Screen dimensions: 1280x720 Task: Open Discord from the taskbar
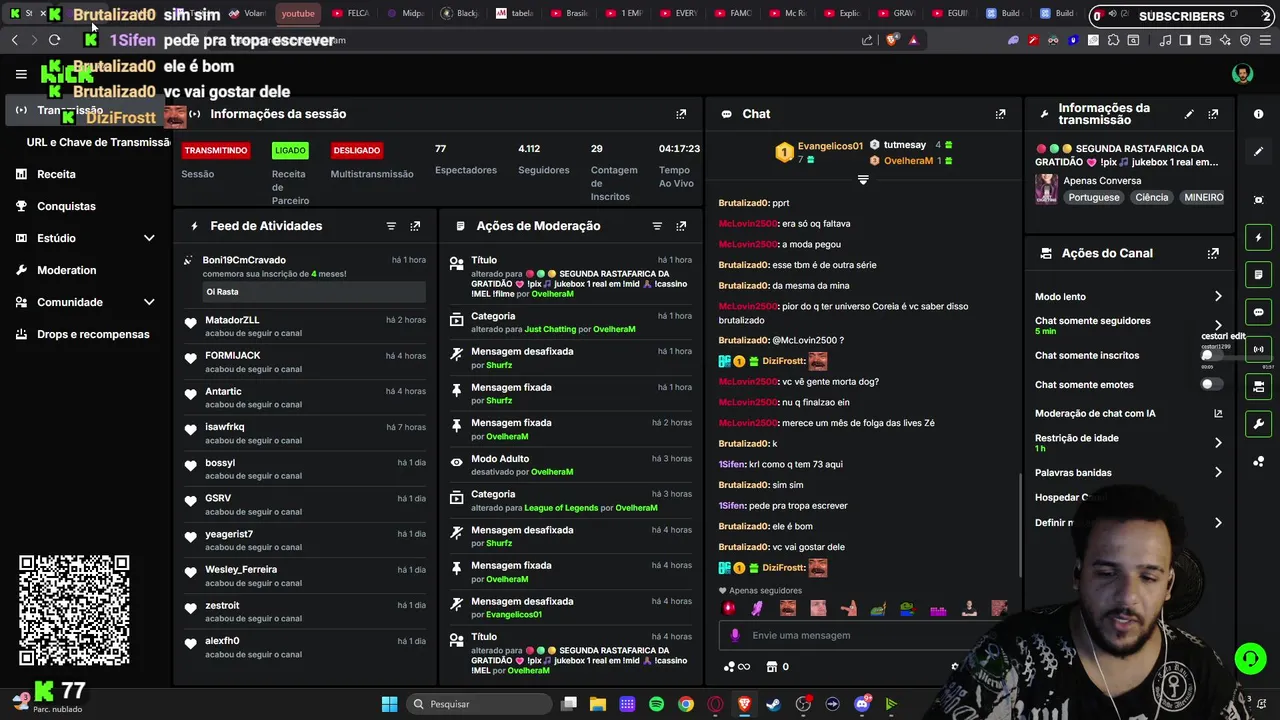pyautogui.click(x=862, y=704)
